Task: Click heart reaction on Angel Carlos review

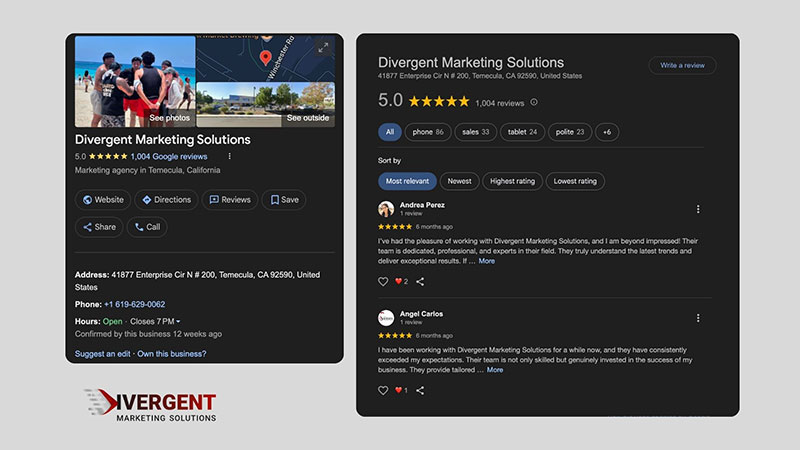Action: click(x=399, y=390)
